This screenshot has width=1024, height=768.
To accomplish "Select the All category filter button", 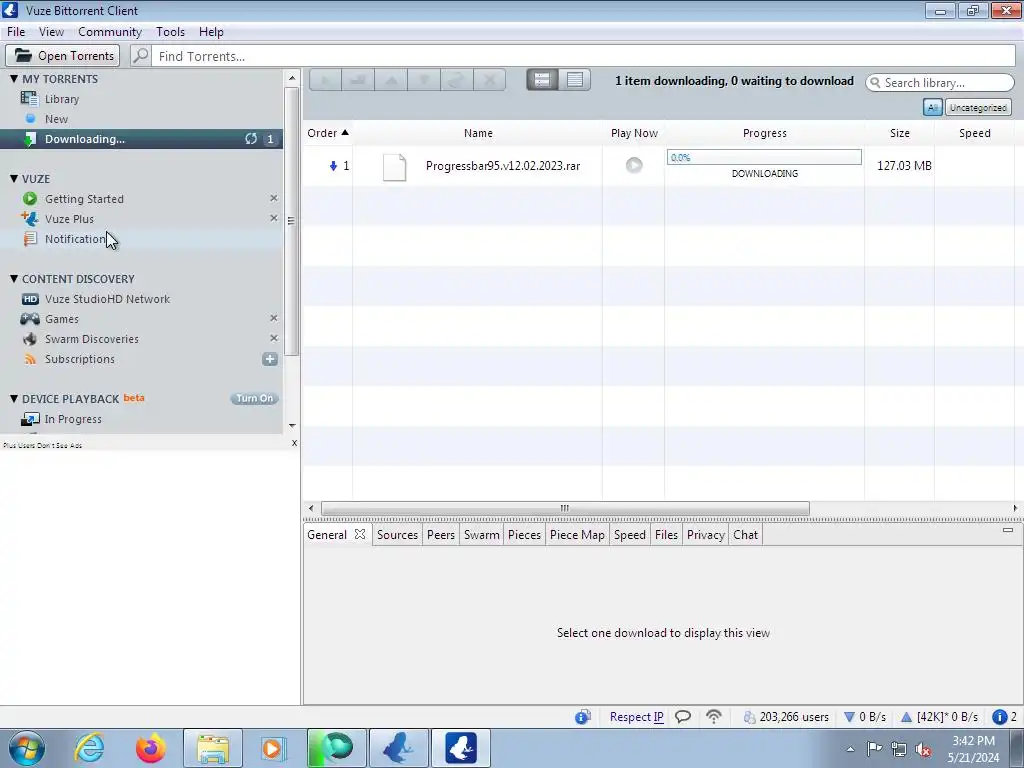I will click(x=933, y=108).
